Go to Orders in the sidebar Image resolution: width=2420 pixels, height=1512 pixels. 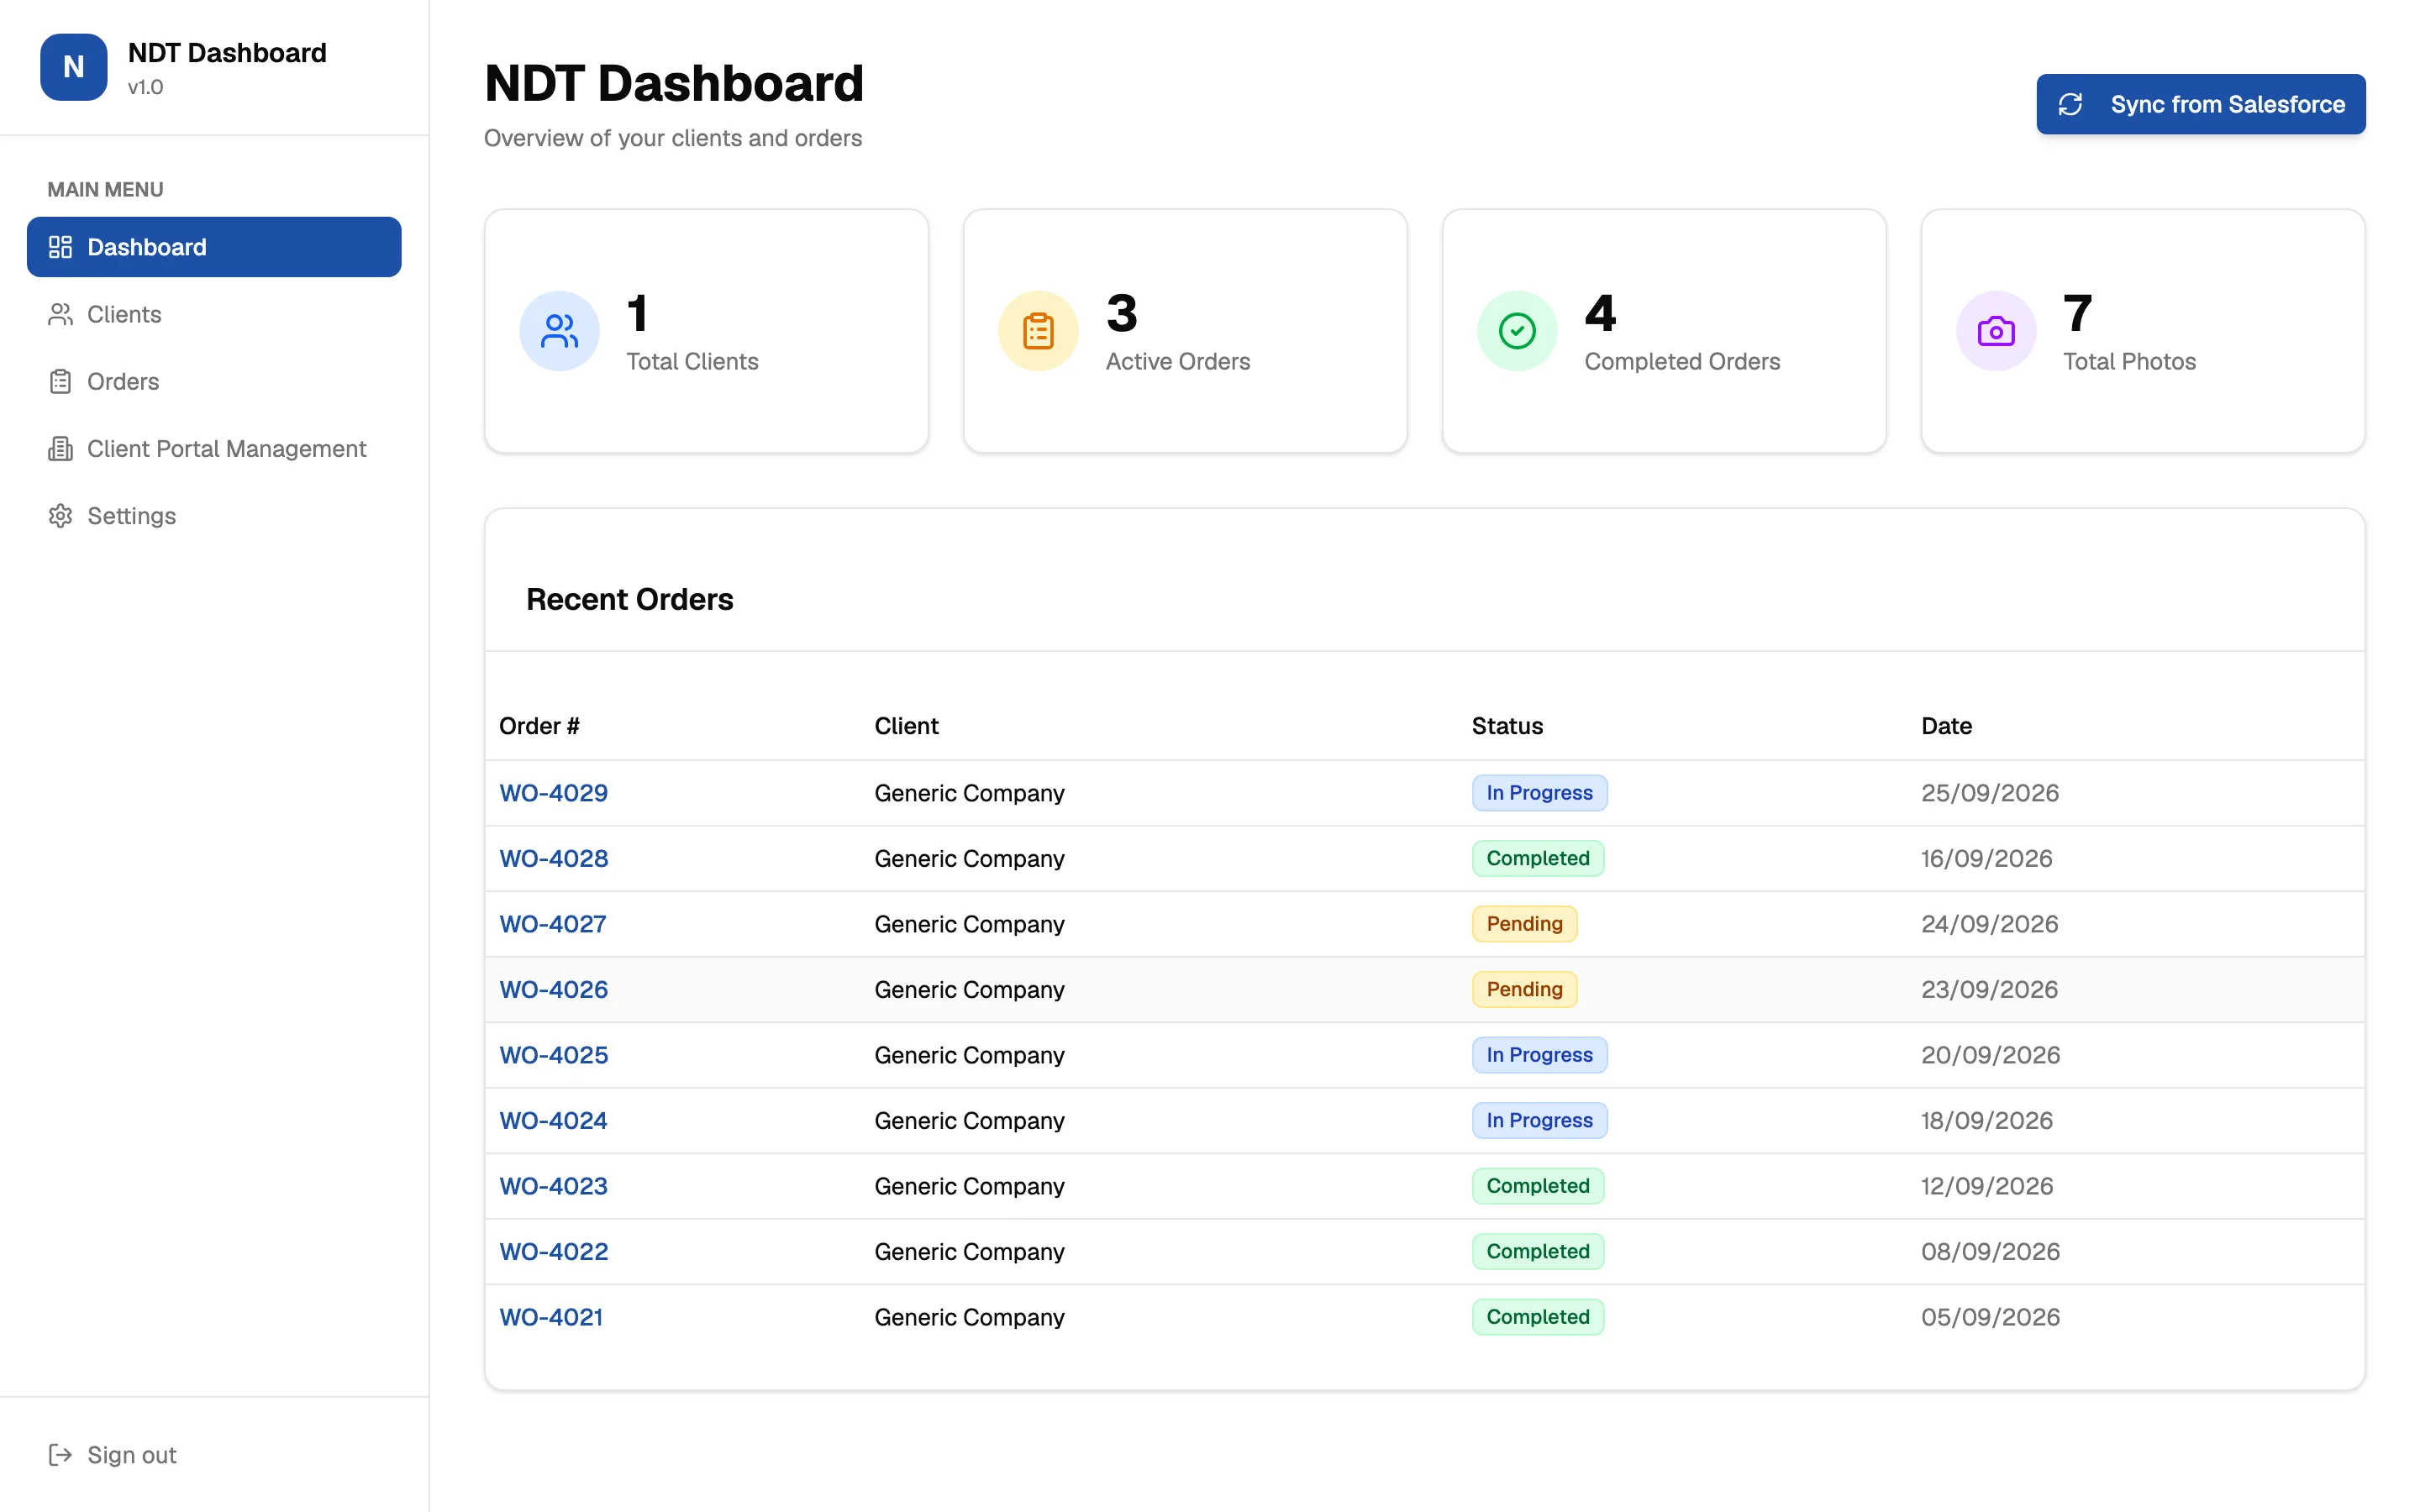click(214, 381)
